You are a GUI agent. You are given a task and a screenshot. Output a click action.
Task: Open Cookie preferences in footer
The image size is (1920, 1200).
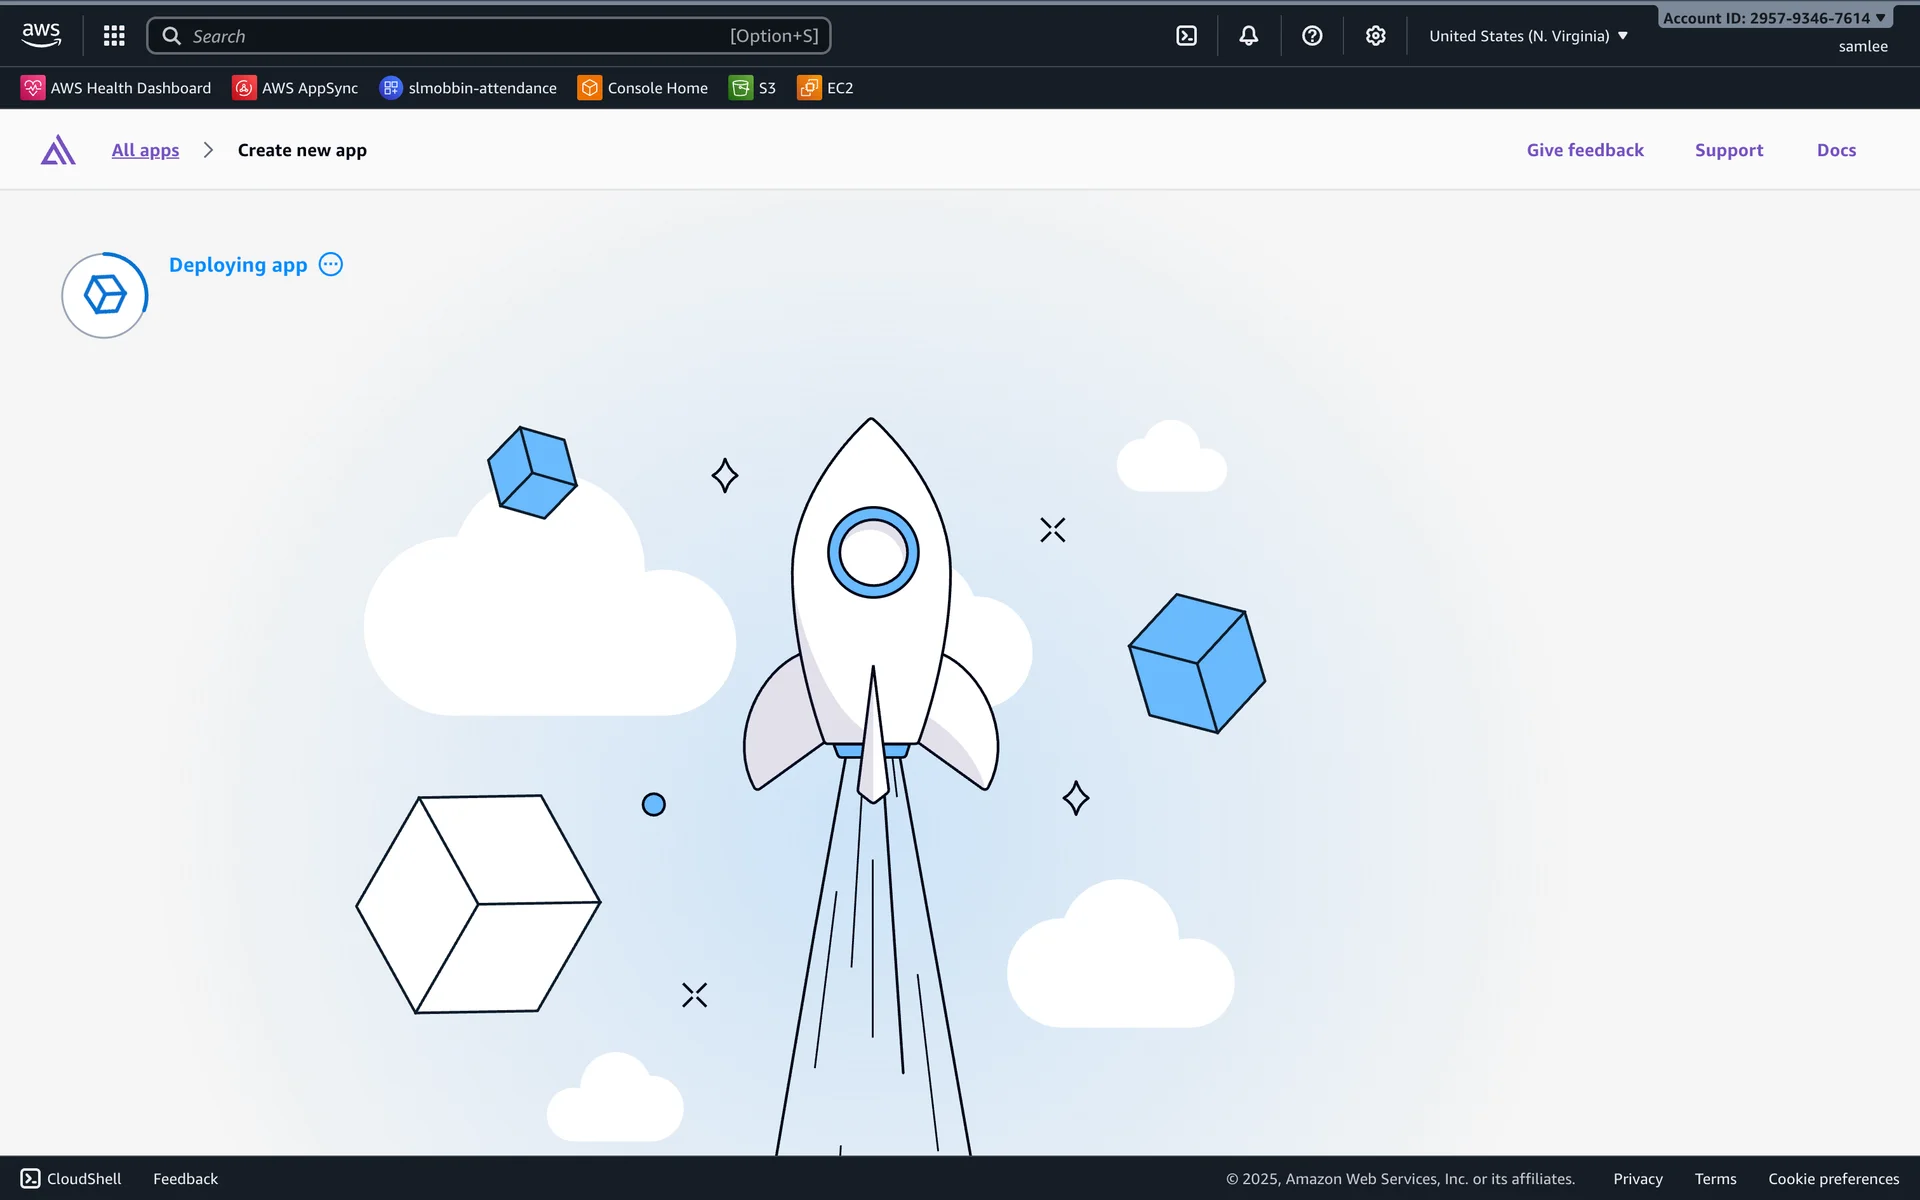1833,1179
